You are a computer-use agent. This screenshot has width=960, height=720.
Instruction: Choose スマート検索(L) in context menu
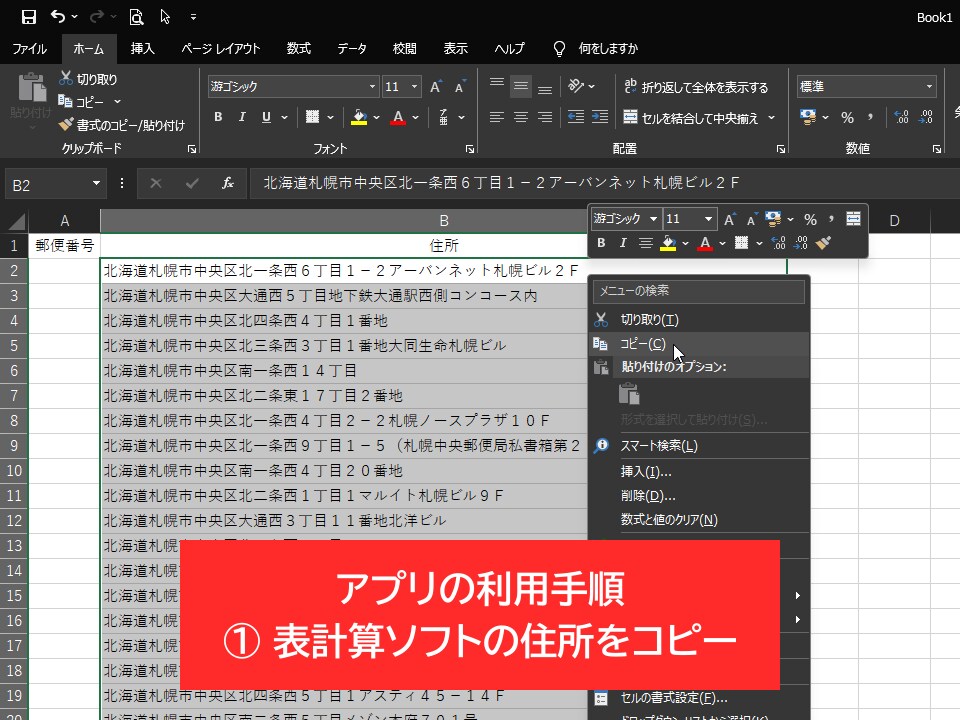[x=699, y=446]
